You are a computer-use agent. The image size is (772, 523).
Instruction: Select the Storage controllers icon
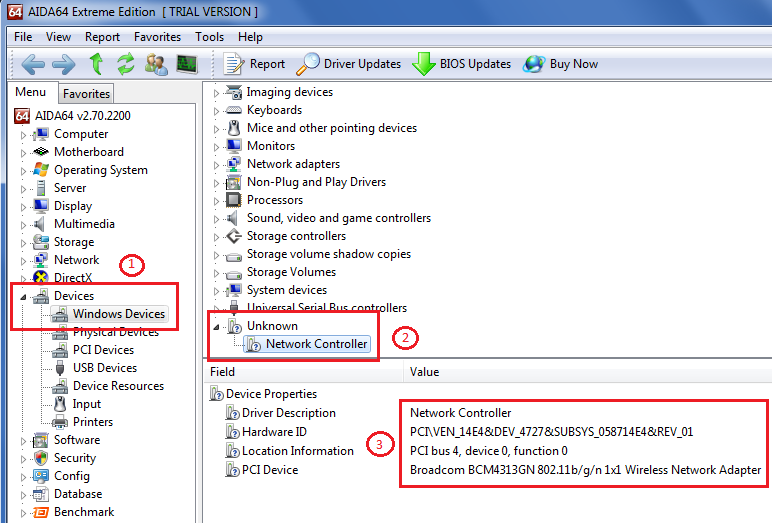click(233, 236)
